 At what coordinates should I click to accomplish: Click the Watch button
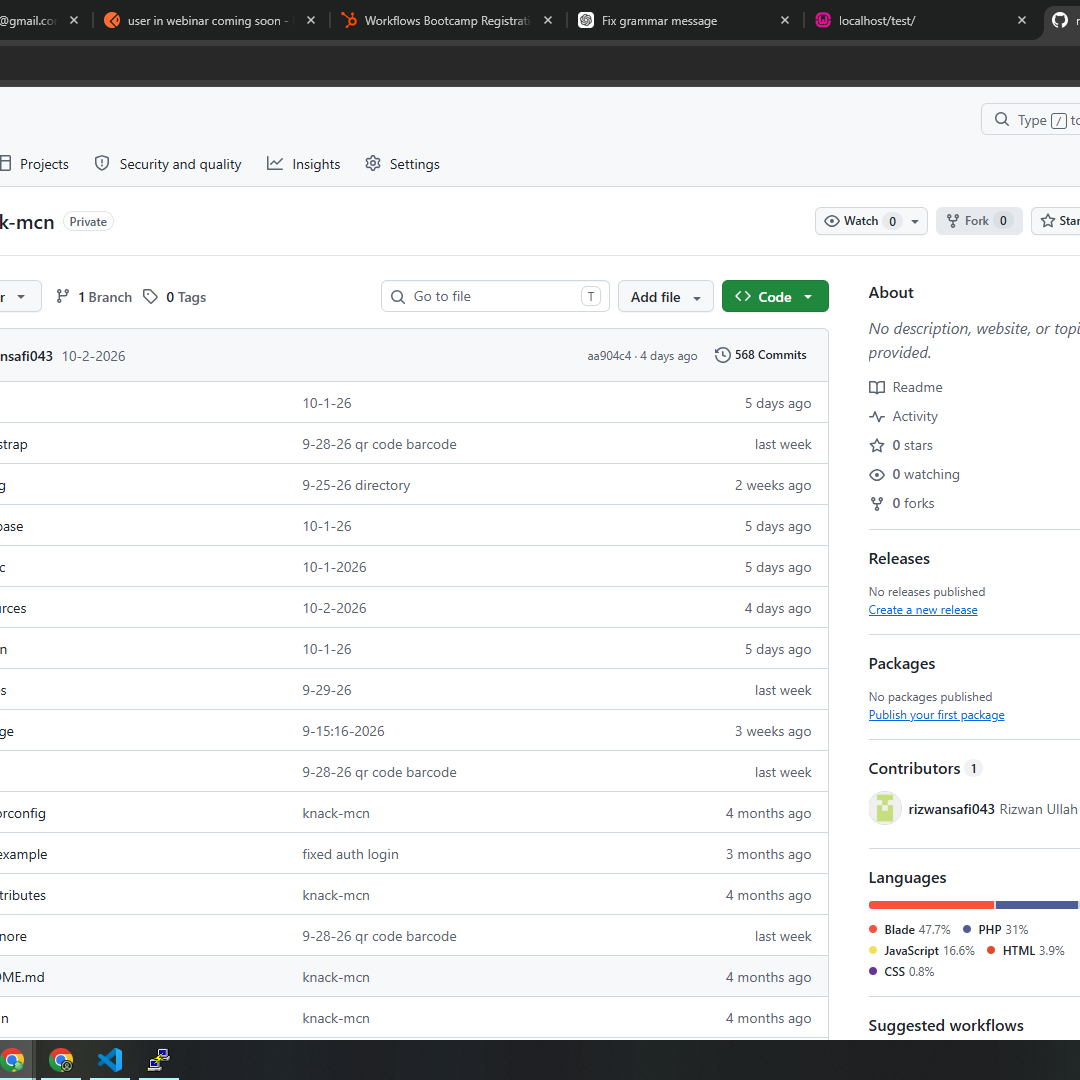(x=860, y=221)
